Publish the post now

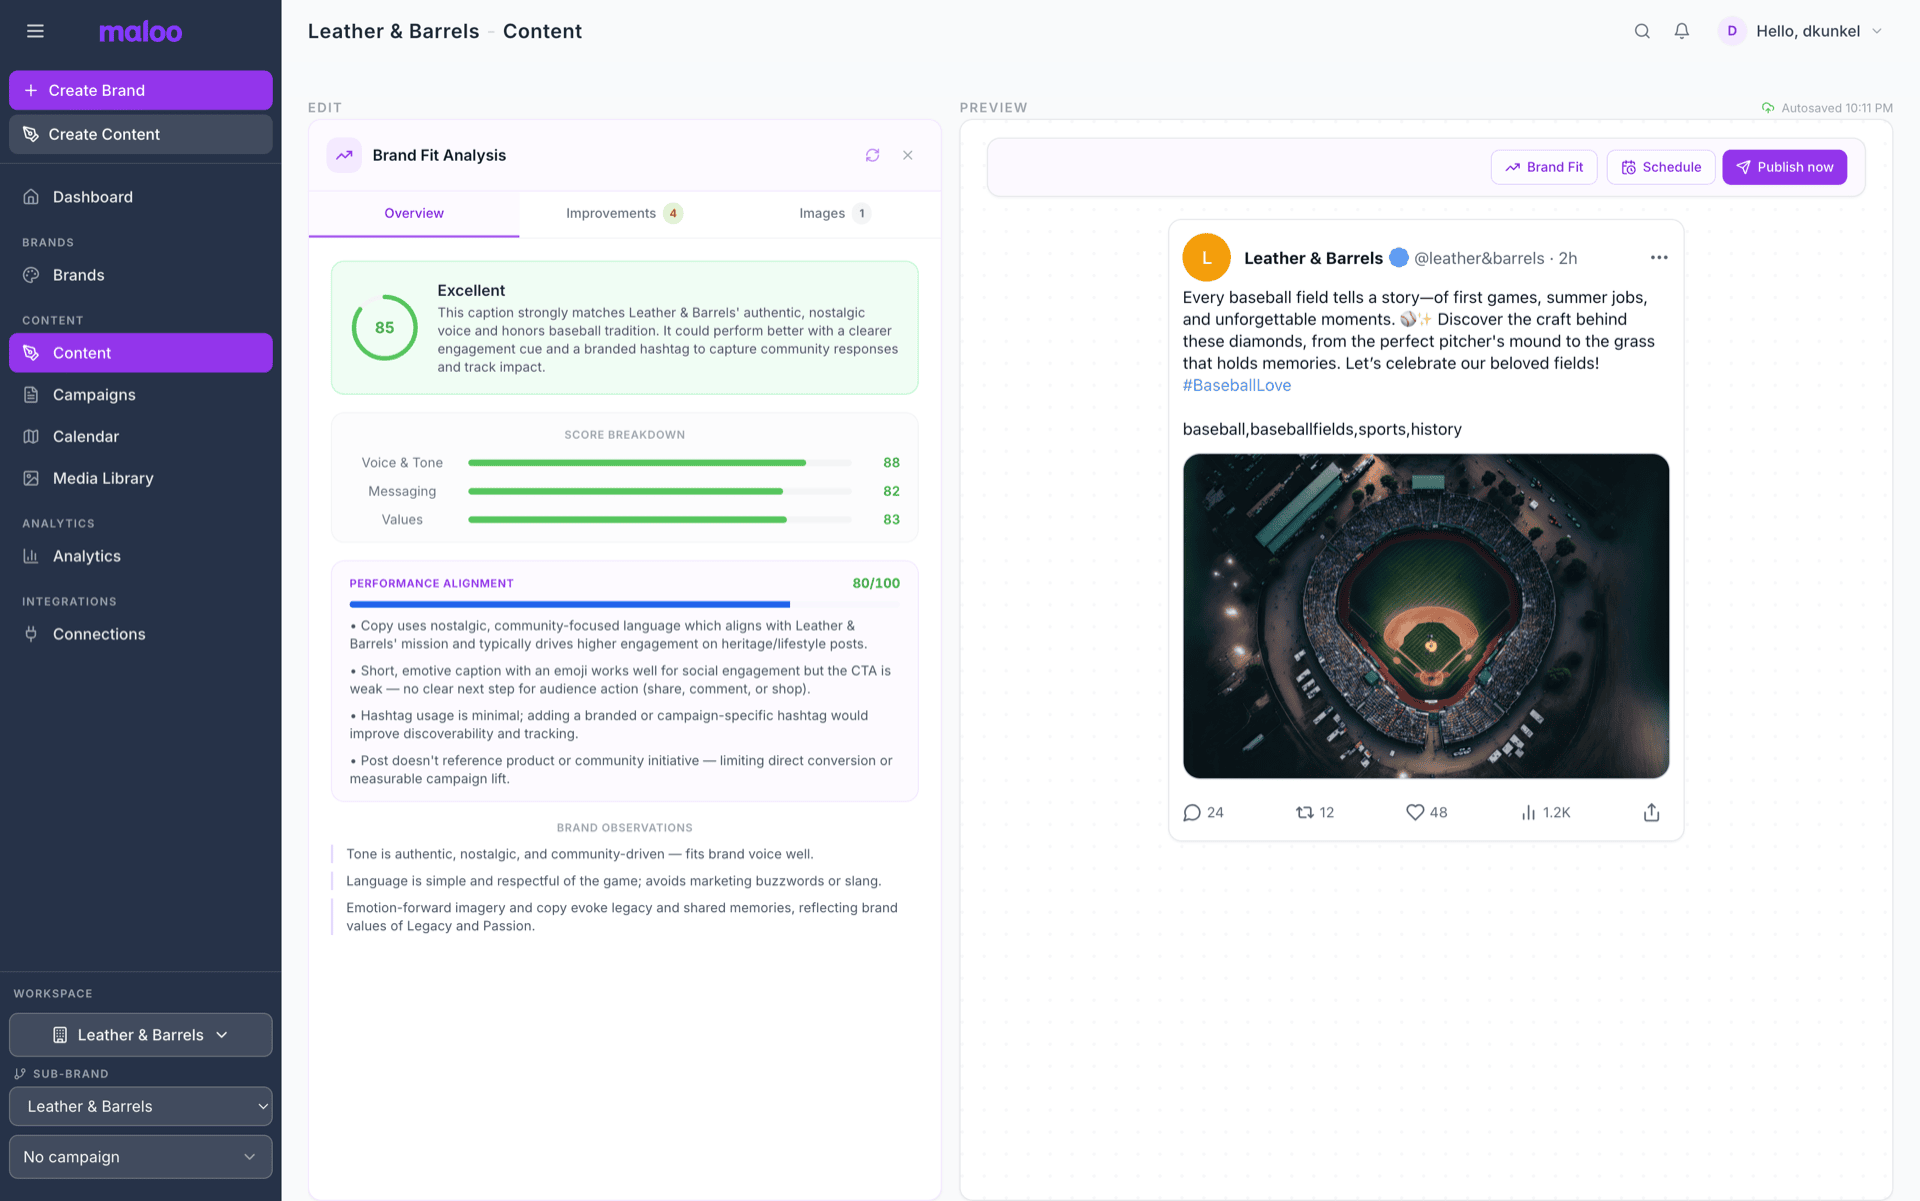click(x=1784, y=167)
